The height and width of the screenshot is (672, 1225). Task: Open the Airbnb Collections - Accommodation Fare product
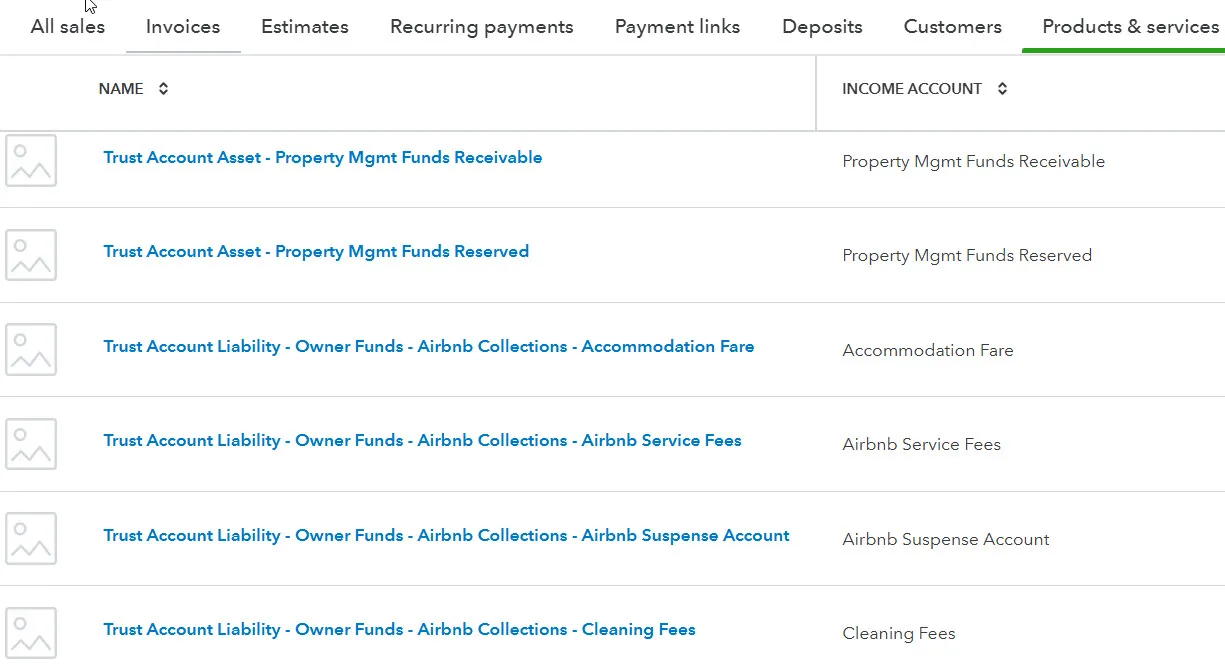(x=428, y=347)
